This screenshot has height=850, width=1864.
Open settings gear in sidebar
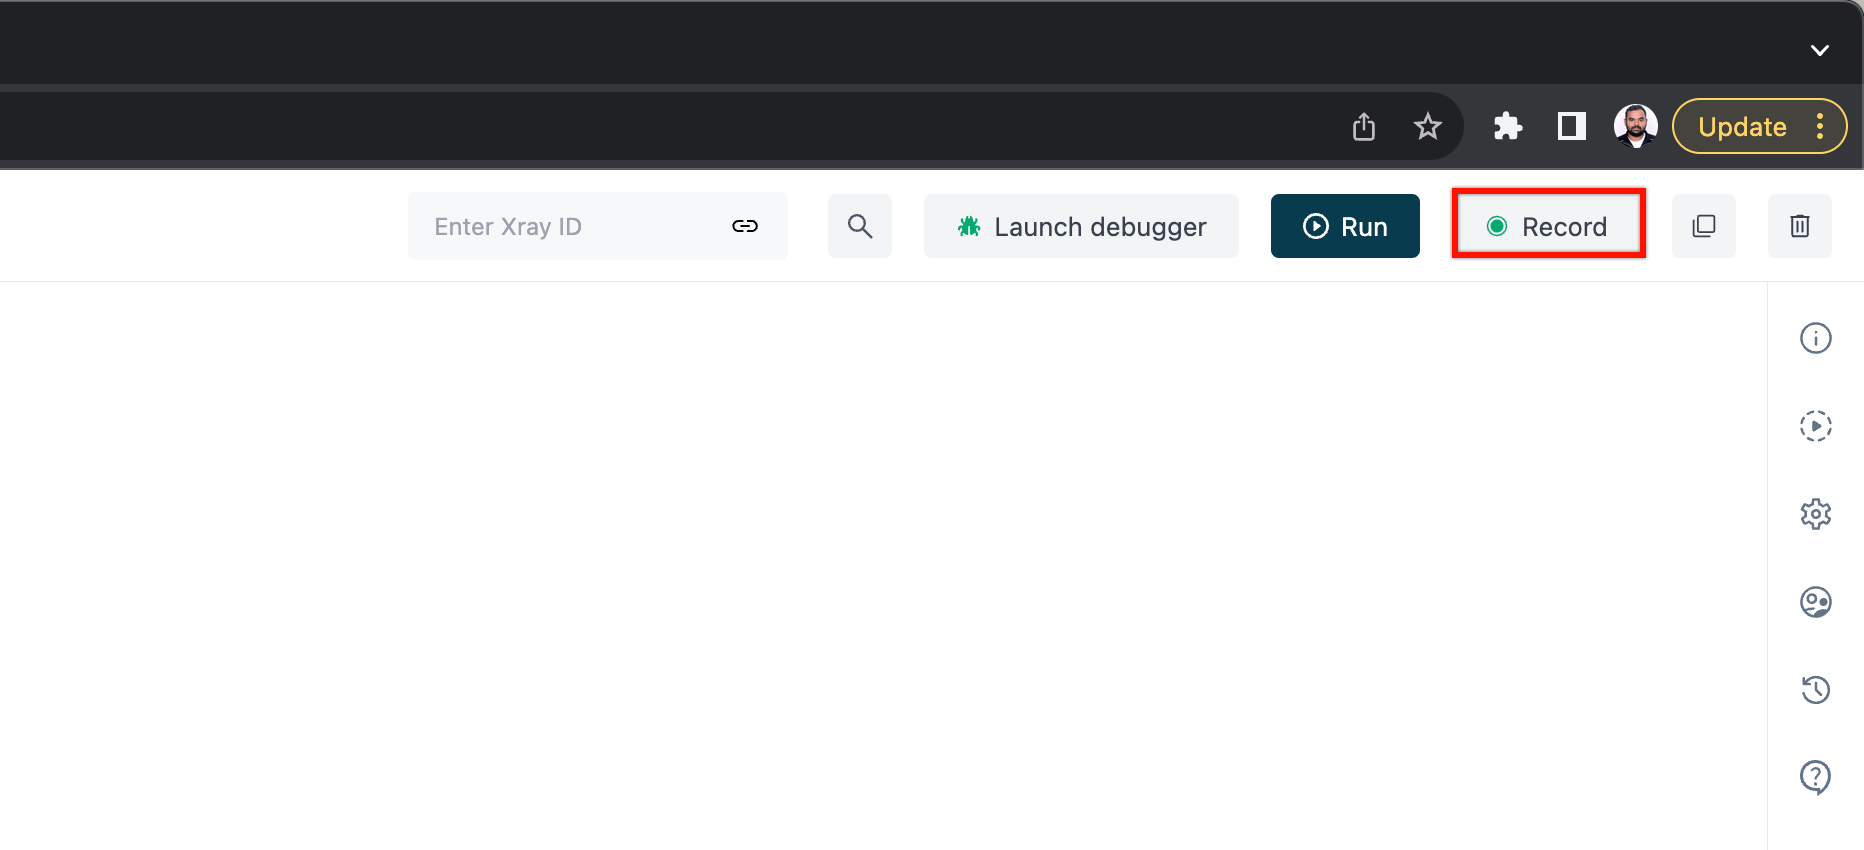(x=1816, y=514)
